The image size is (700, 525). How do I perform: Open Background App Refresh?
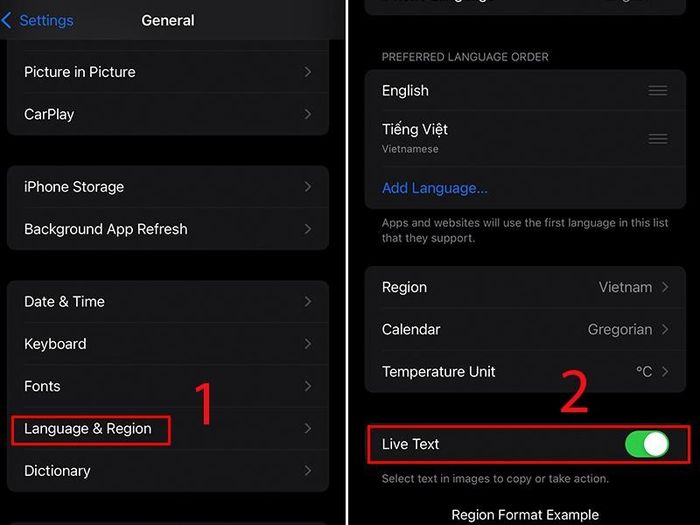pos(168,229)
